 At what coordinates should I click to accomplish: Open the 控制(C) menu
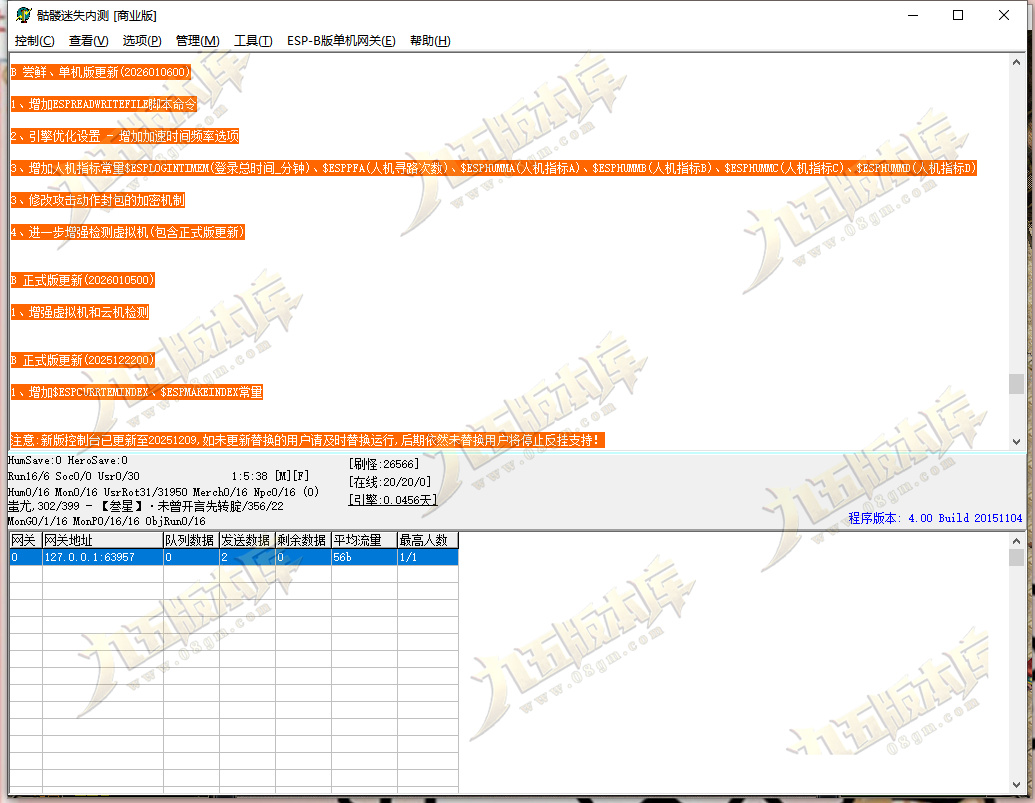coord(34,41)
